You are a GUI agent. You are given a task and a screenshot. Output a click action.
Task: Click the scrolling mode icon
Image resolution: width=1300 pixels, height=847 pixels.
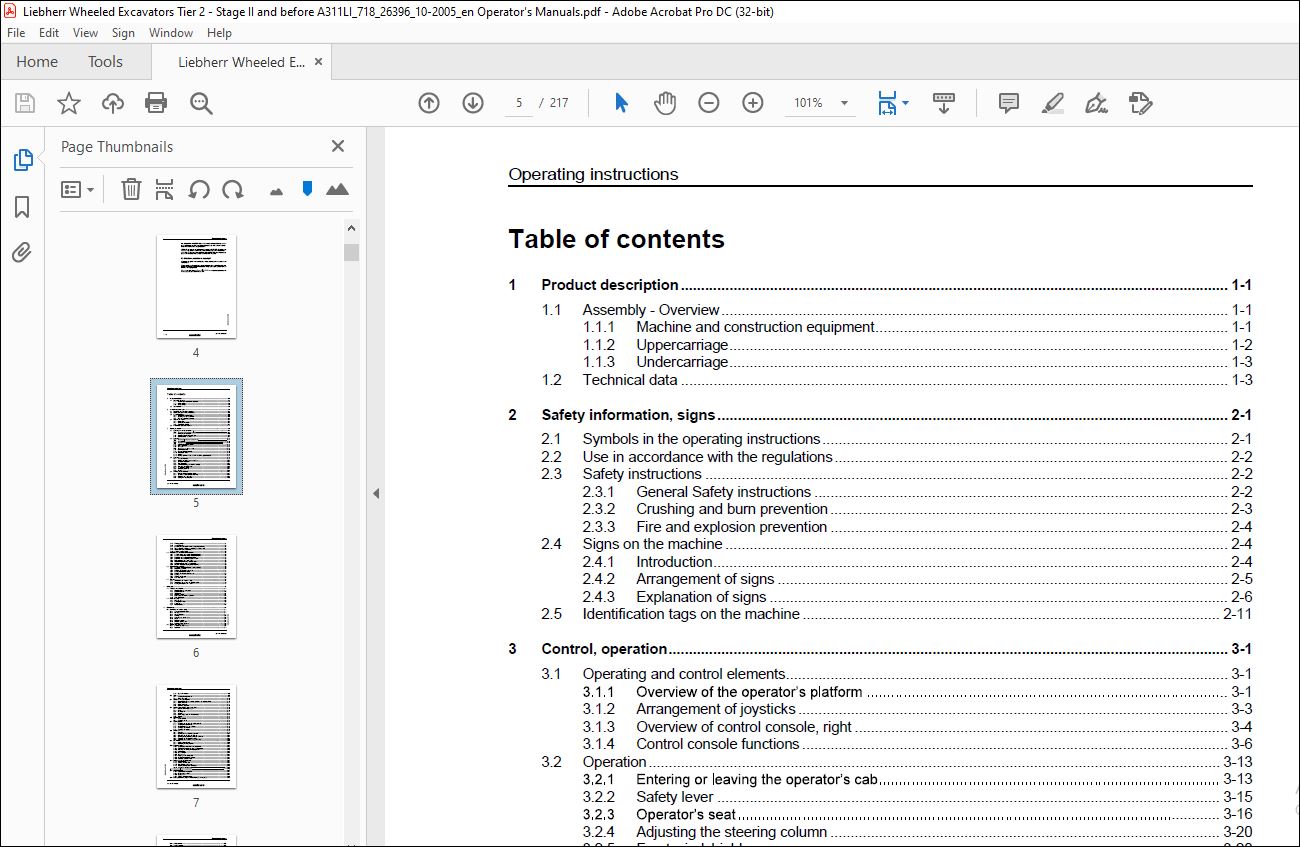click(x=944, y=103)
